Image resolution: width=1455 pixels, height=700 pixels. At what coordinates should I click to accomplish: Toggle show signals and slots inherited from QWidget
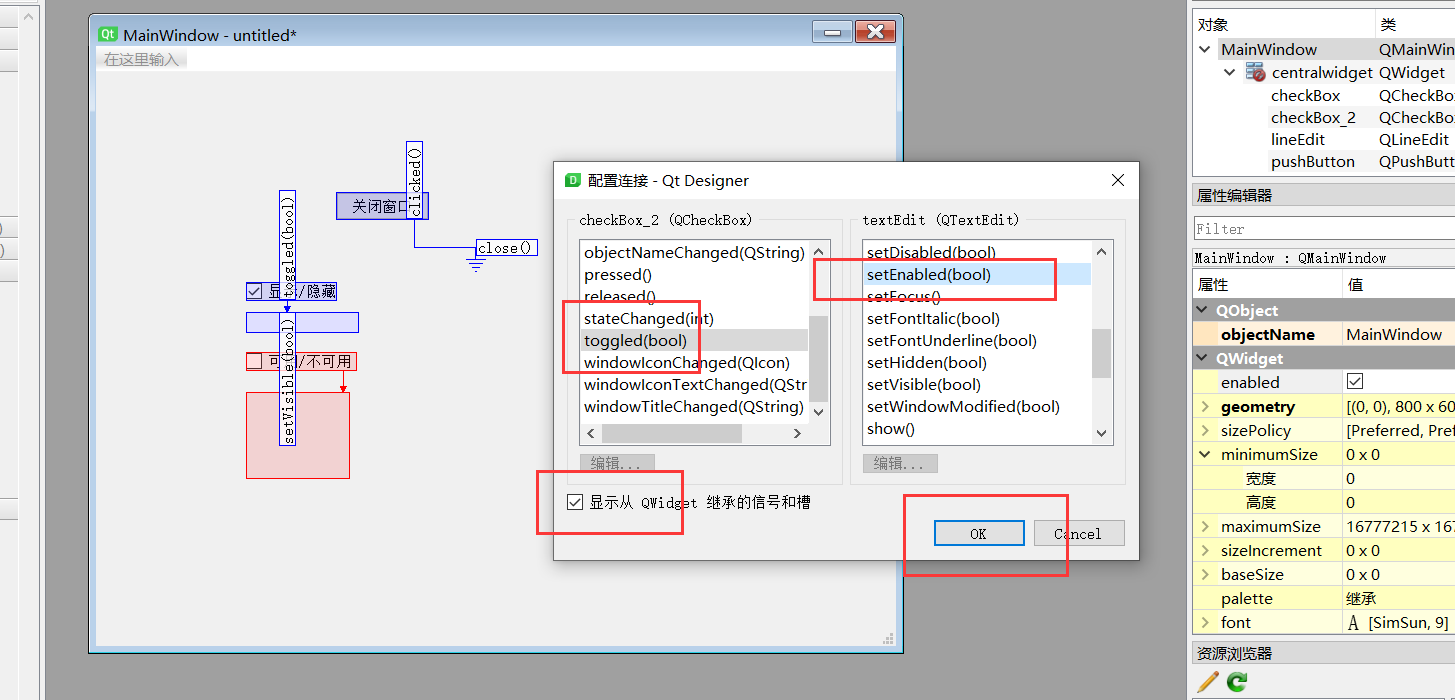click(574, 502)
